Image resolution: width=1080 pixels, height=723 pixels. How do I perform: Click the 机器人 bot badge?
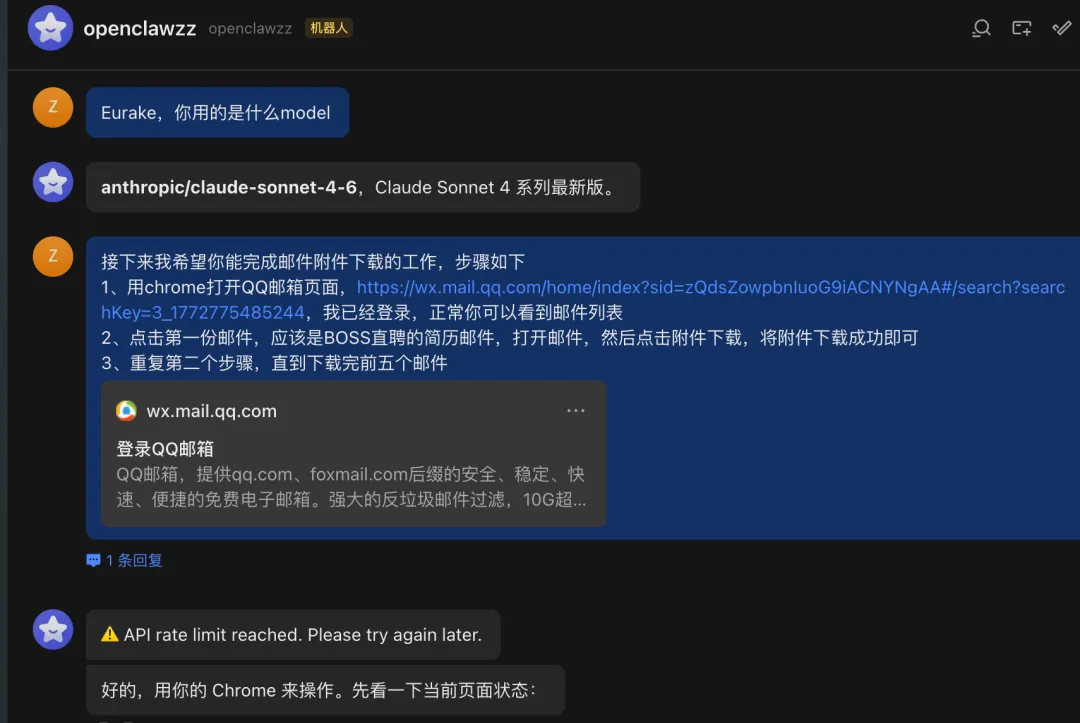[329, 28]
